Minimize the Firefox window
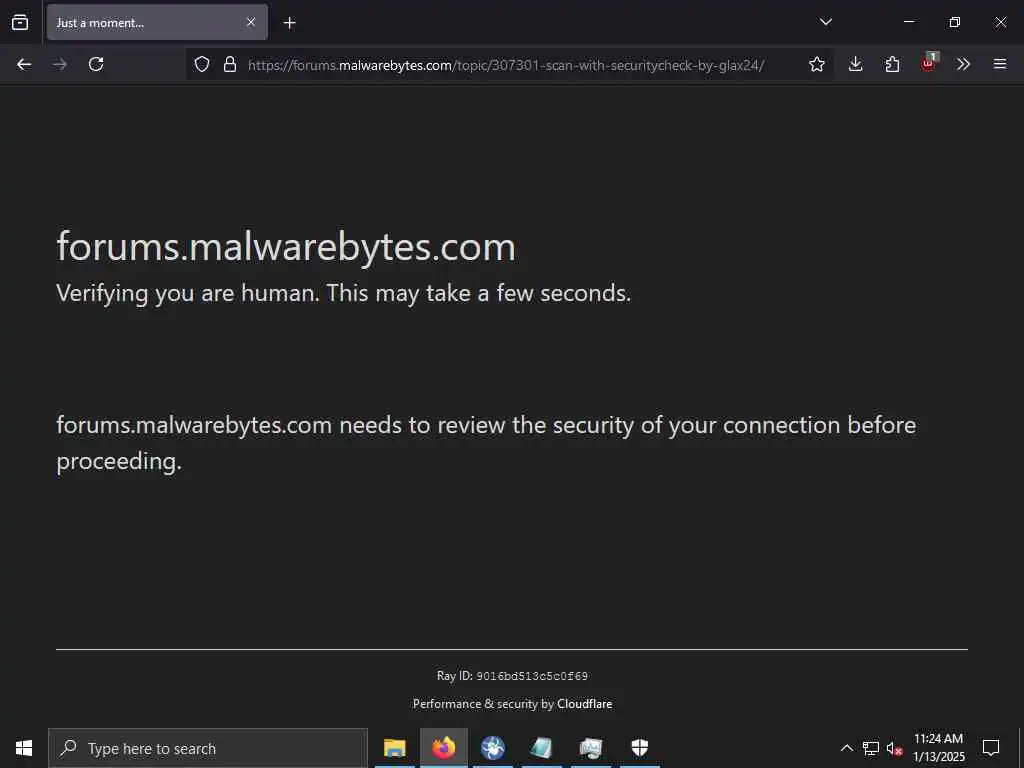Screen dimensions: 1024x768 click(x=908, y=22)
